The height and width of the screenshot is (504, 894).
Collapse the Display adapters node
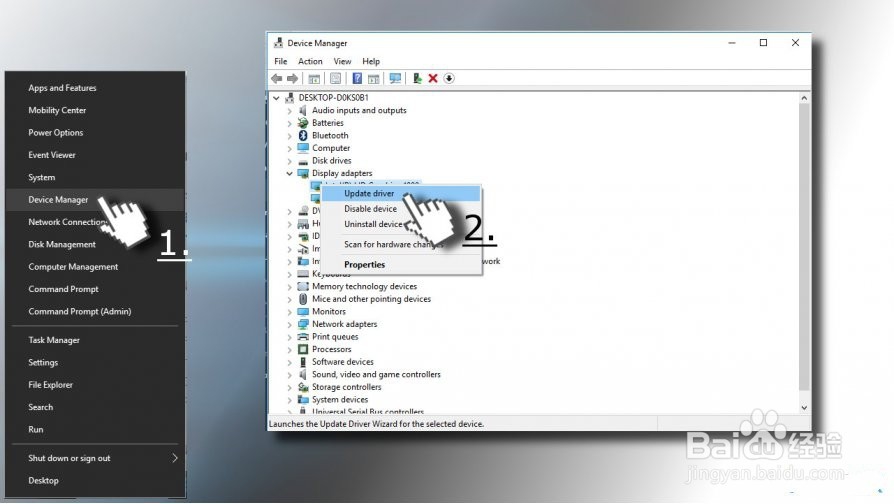coord(290,173)
